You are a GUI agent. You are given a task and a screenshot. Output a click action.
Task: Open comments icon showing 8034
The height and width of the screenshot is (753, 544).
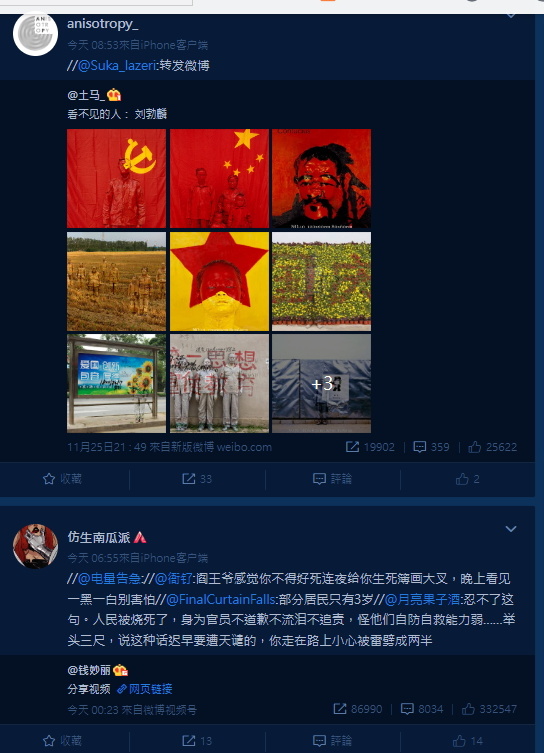[407, 709]
